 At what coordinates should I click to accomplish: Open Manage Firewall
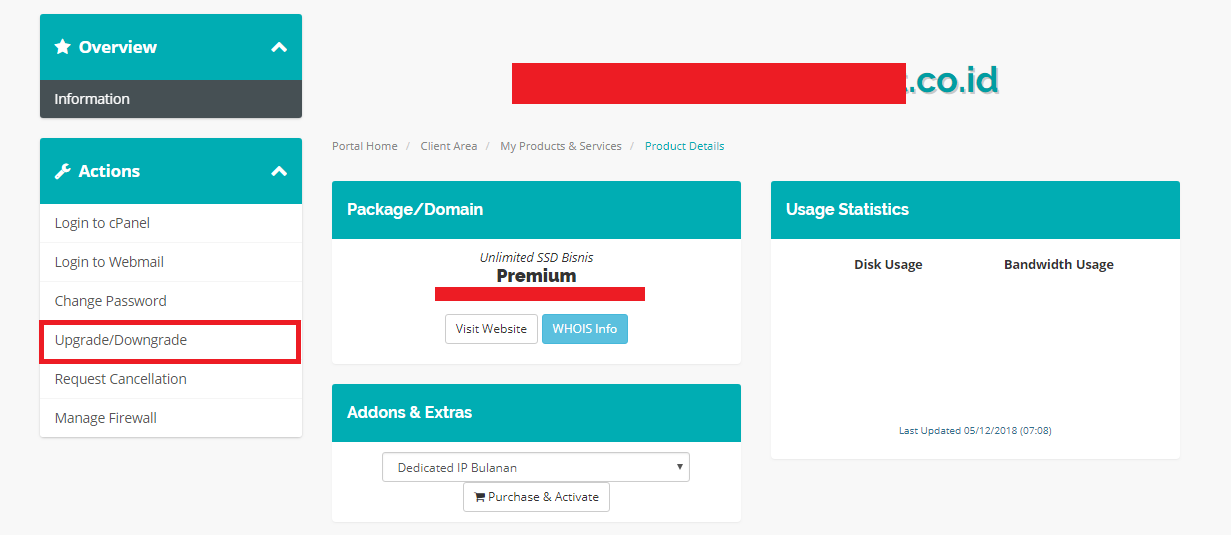[x=105, y=418]
